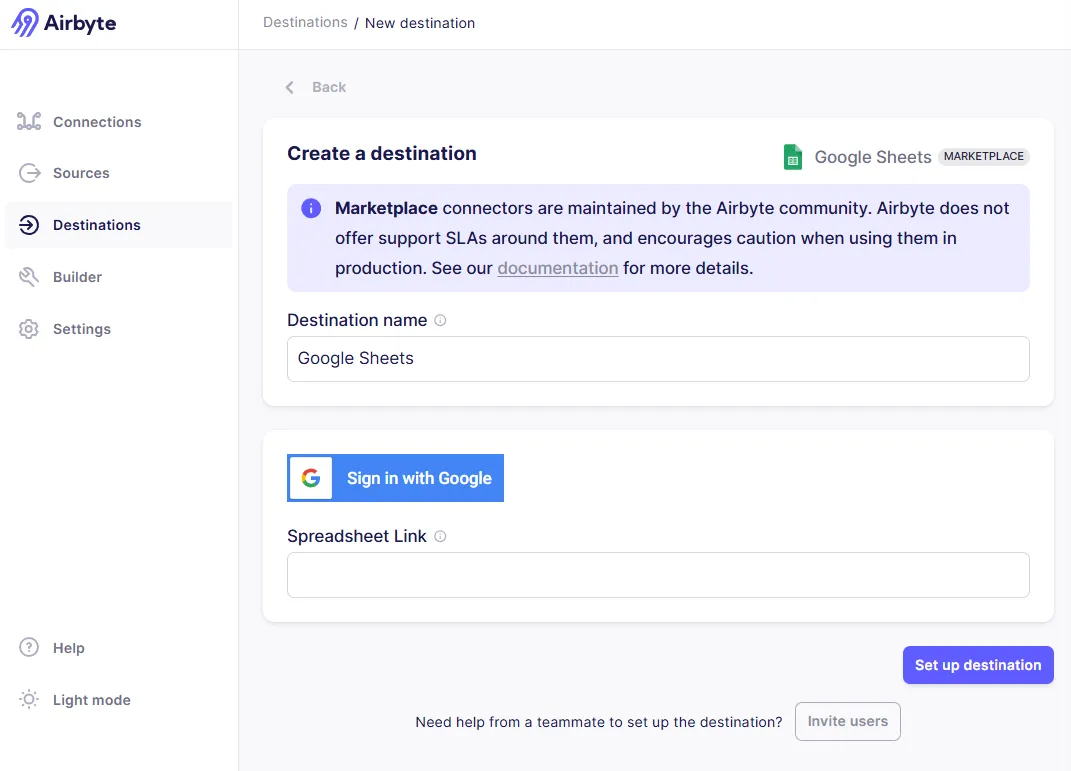Click the Settings gear icon
Screen dimensions: 1071x771
pos(29,328)
